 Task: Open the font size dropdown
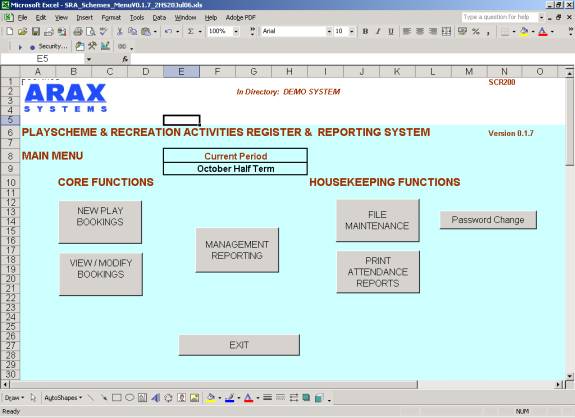(x=352, y=32)
